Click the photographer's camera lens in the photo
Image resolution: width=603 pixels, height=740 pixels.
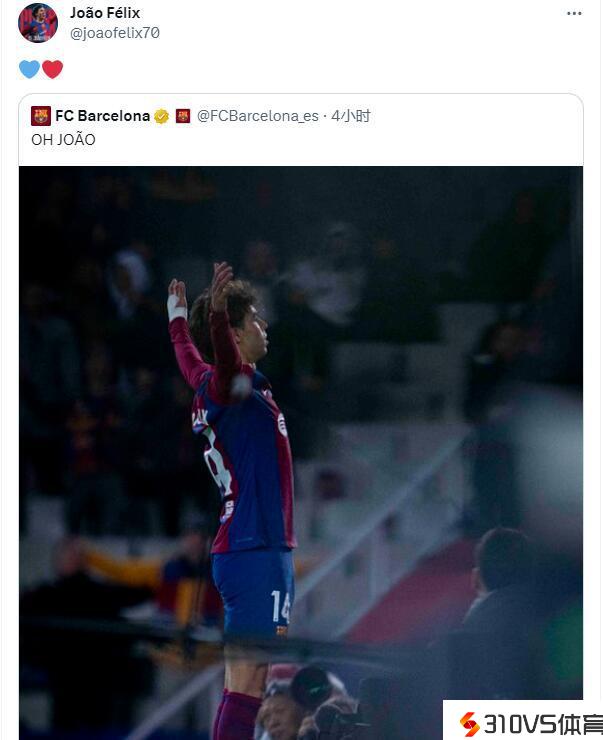(310, 687)
